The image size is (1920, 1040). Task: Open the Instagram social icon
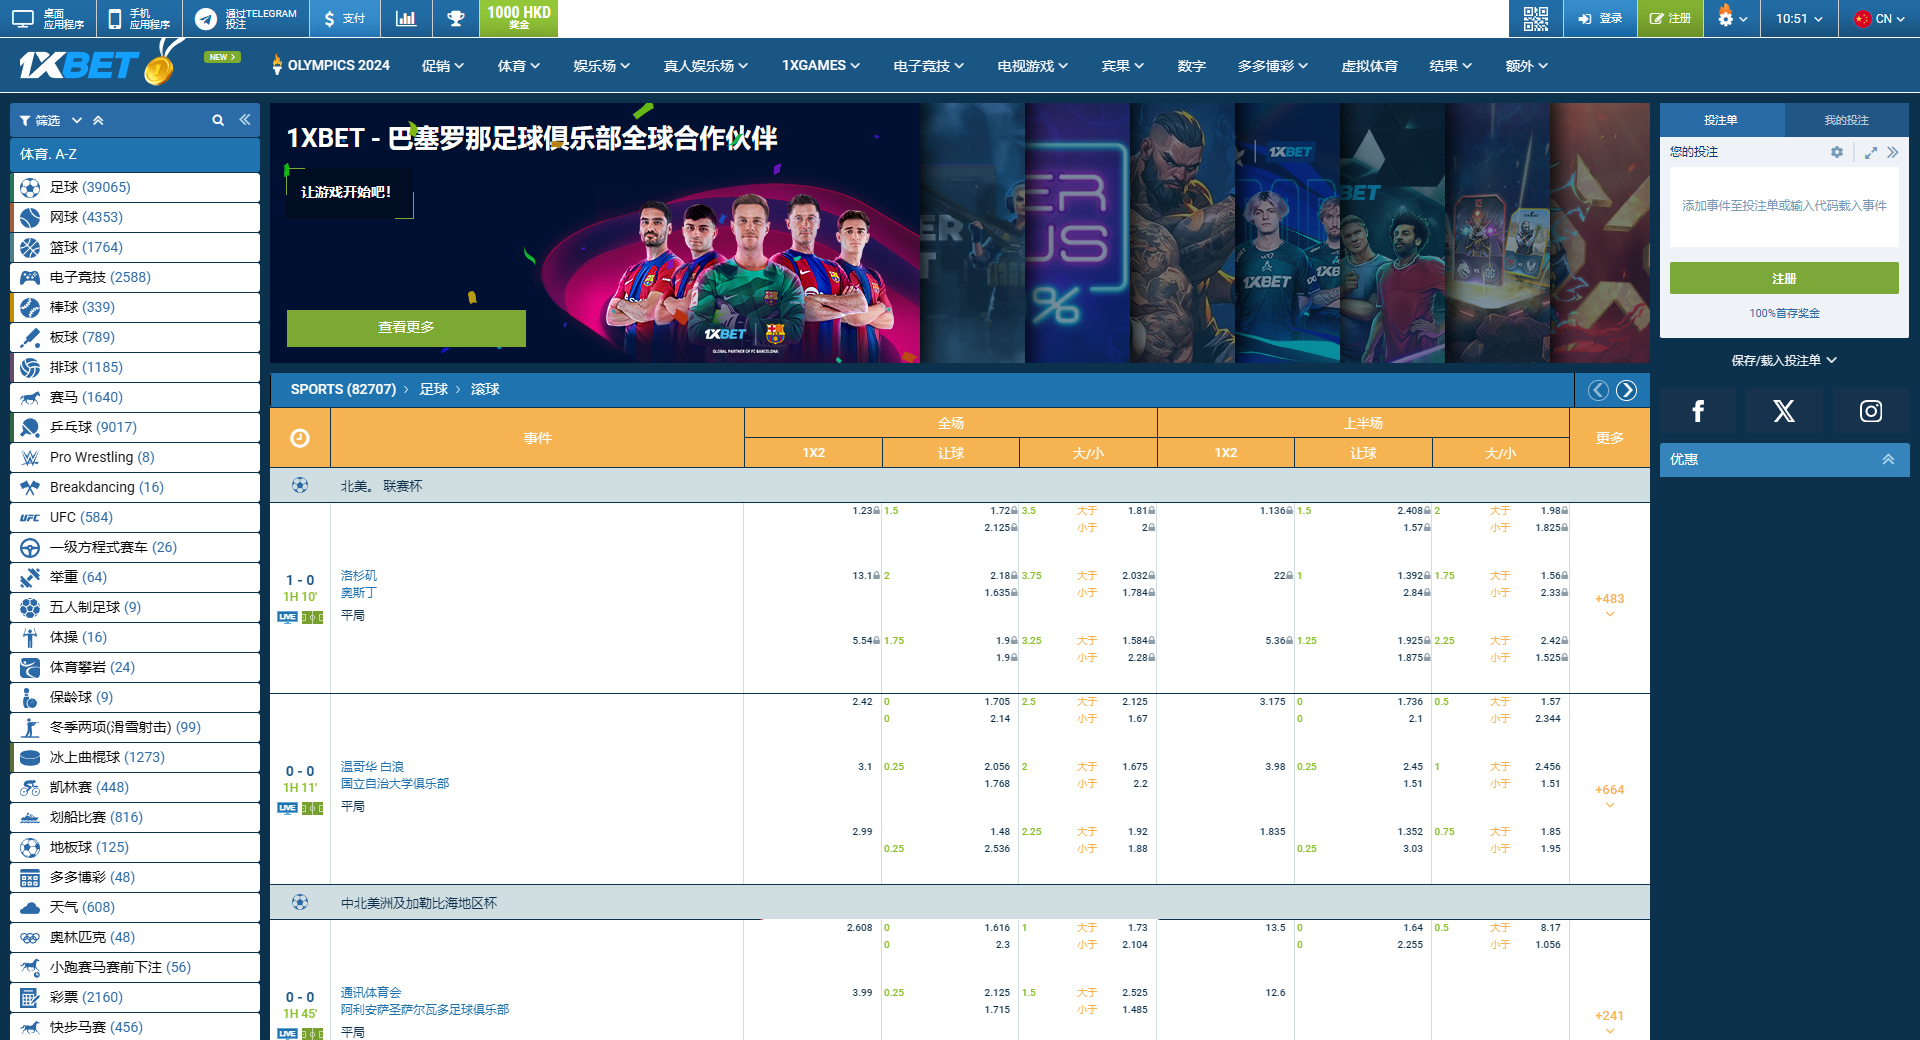[x=1871, y=411]
